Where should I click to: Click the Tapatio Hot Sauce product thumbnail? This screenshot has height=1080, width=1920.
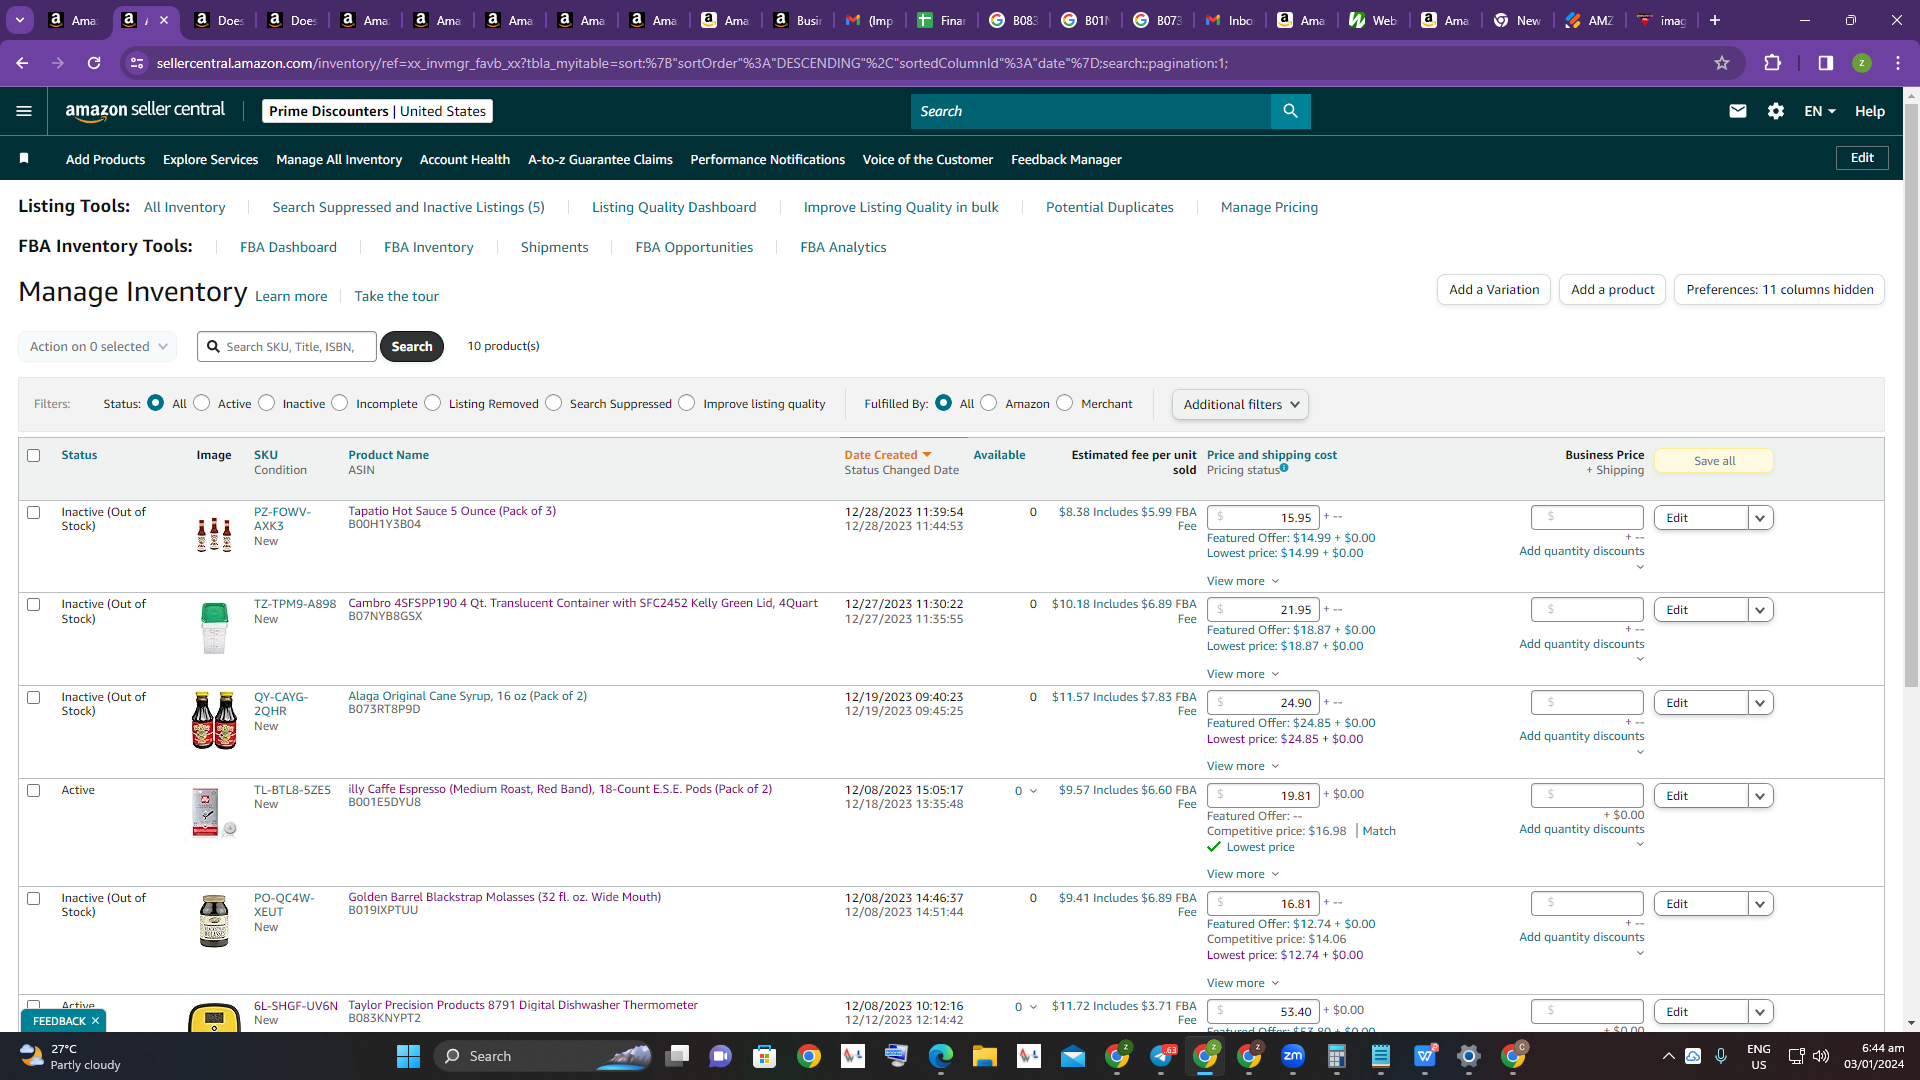[214, 535]
